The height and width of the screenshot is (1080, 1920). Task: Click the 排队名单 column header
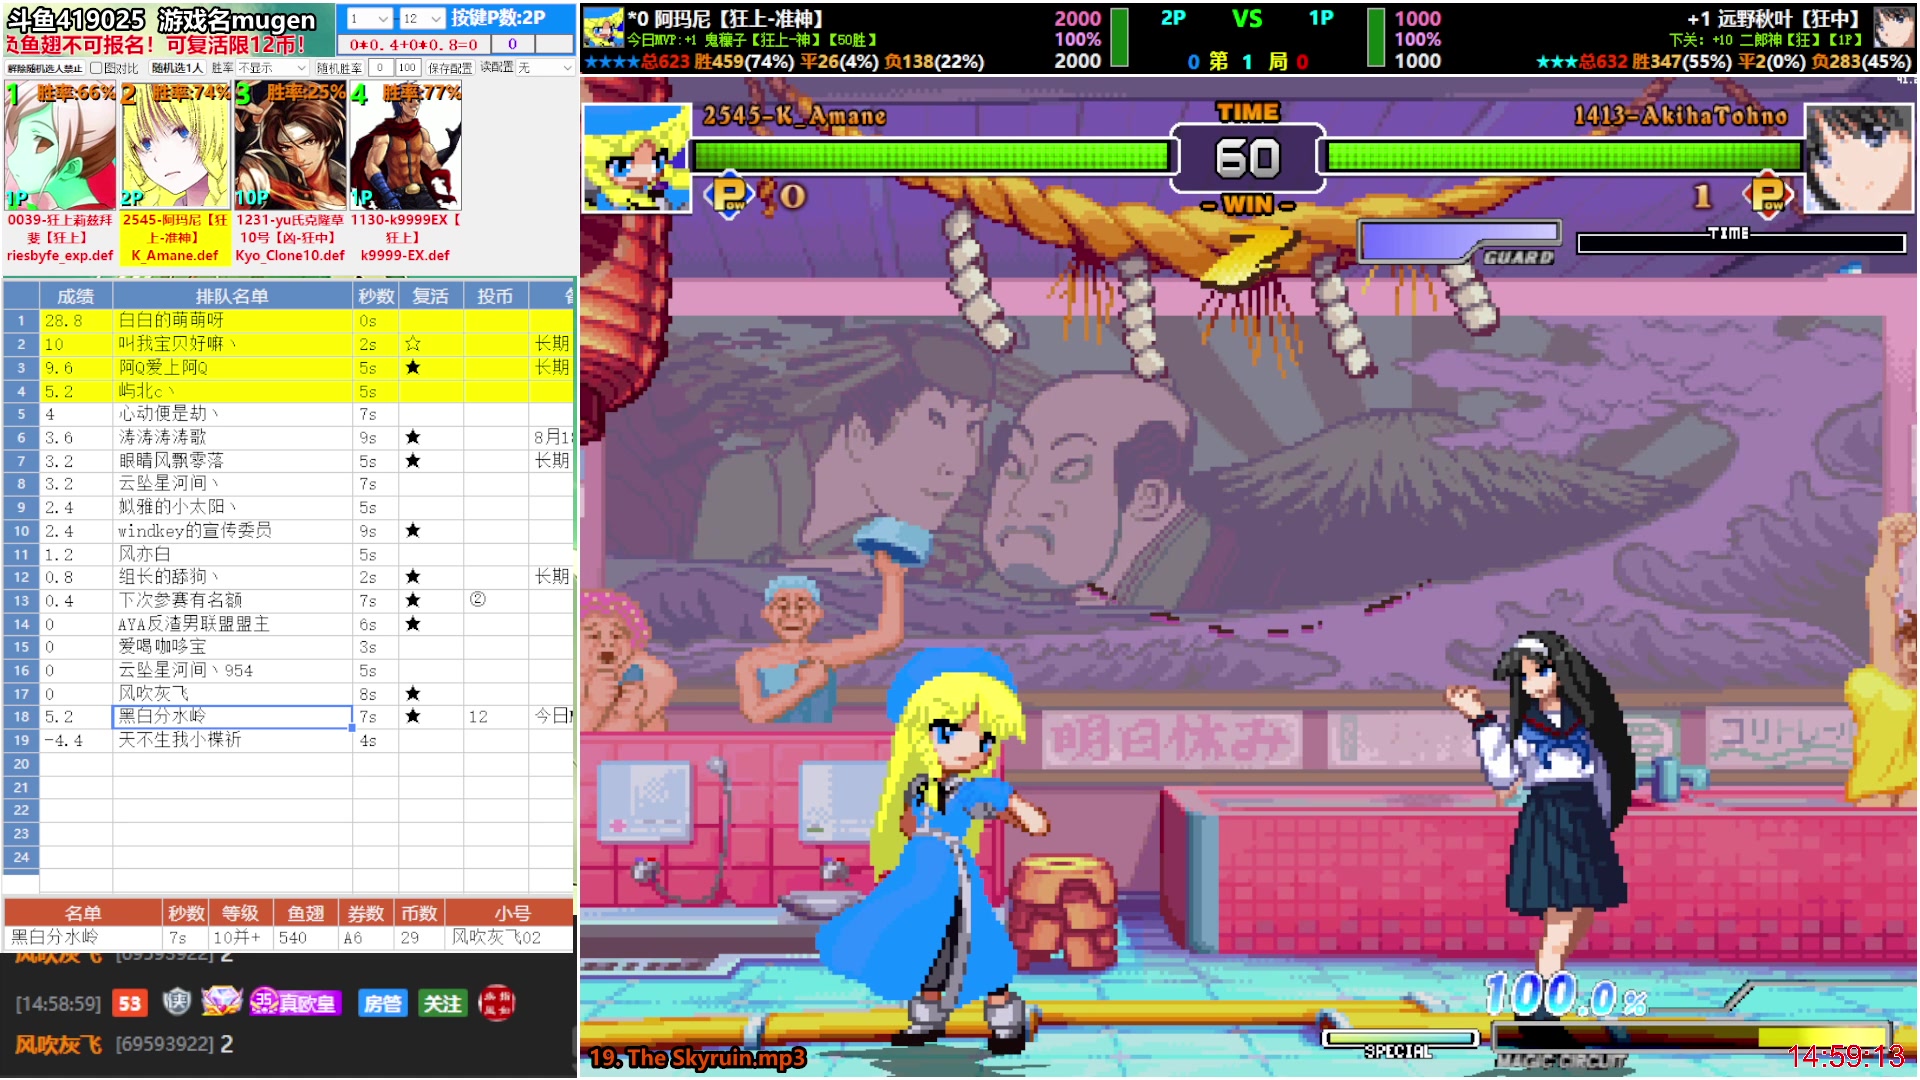[x=232, y=296]
